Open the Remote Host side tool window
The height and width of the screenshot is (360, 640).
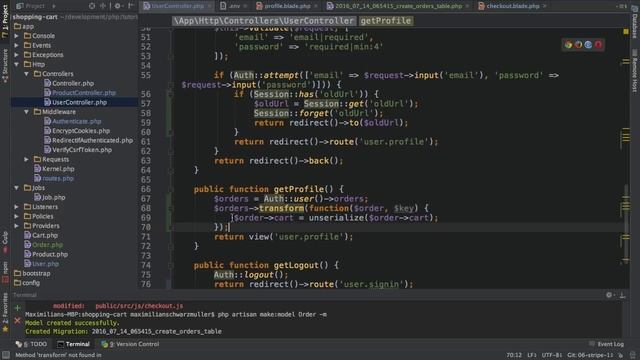coord(635,71)
